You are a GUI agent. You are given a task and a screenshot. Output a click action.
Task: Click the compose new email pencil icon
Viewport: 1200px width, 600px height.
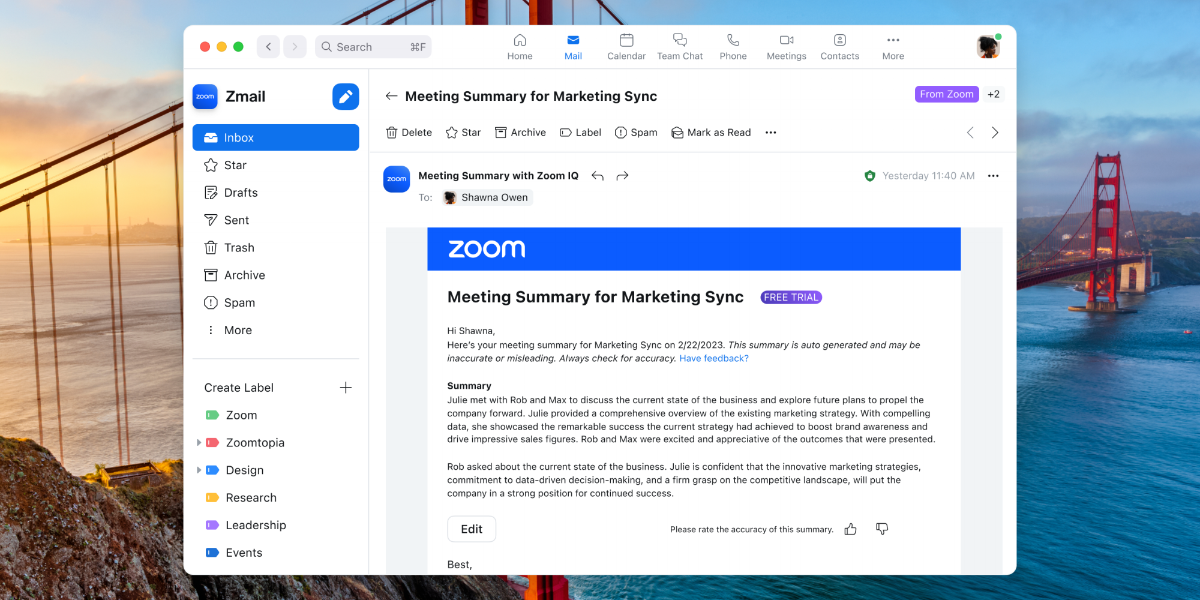345,97
